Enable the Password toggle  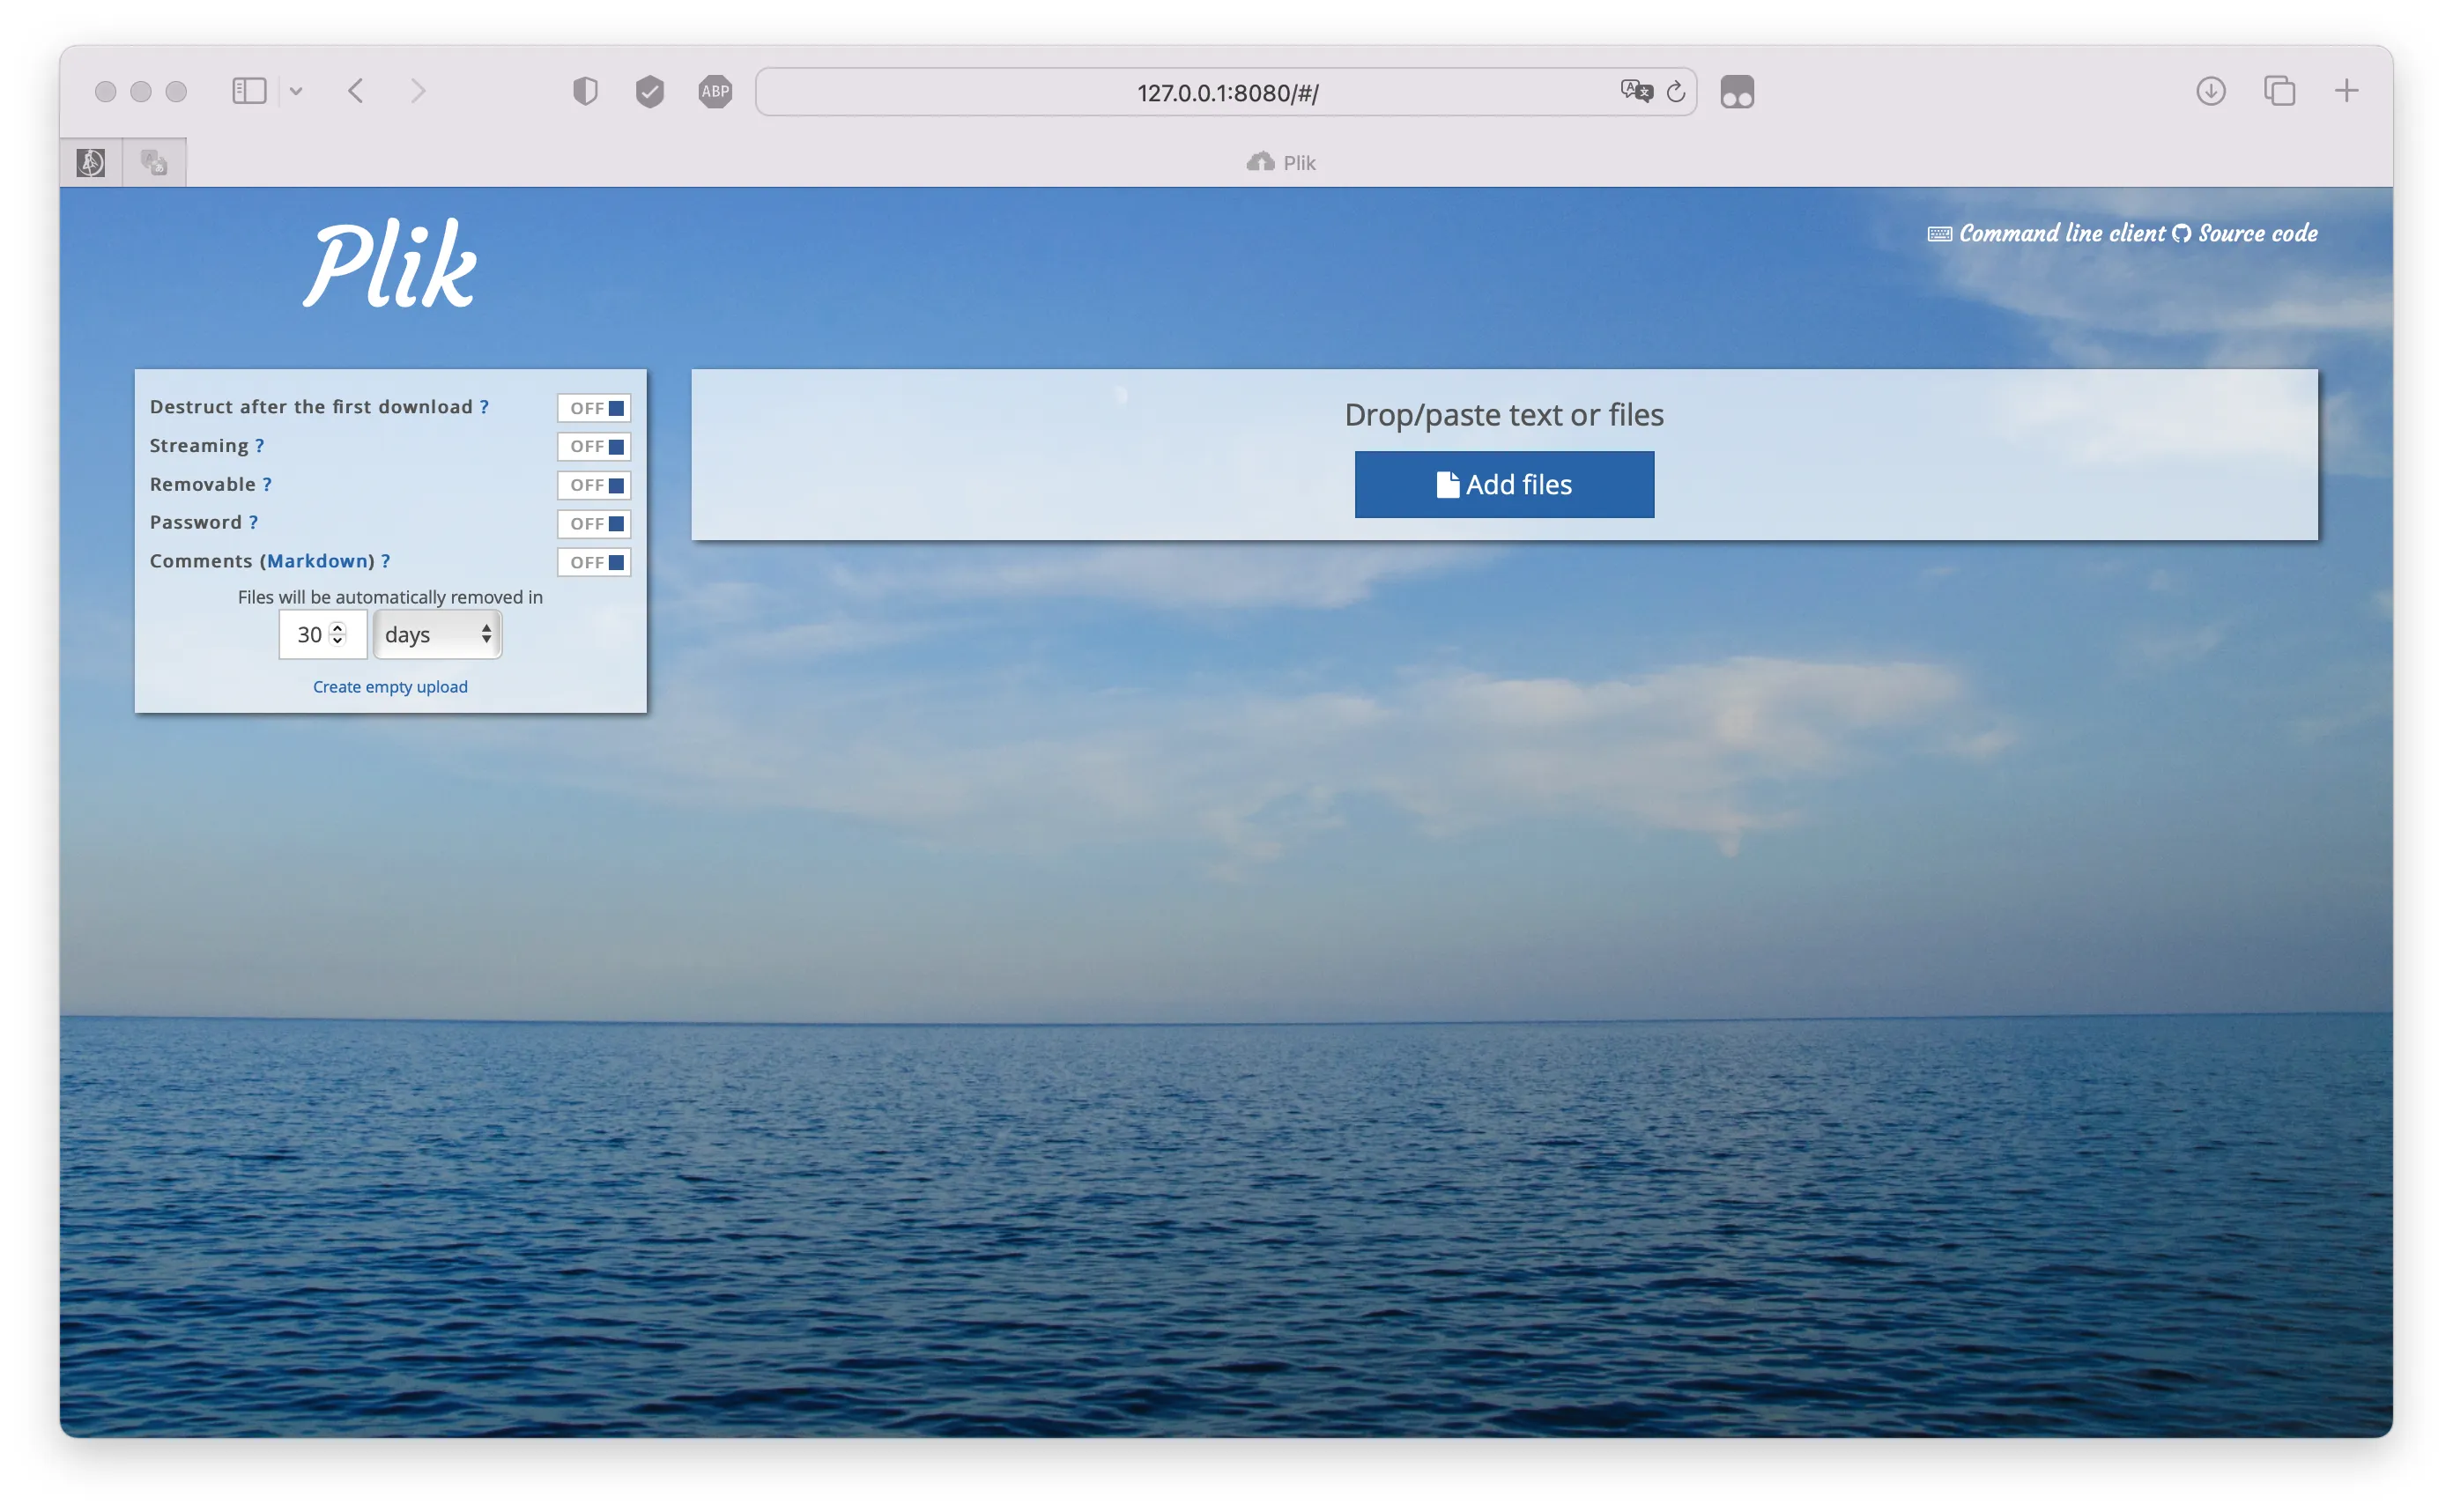tap(594, 524)
